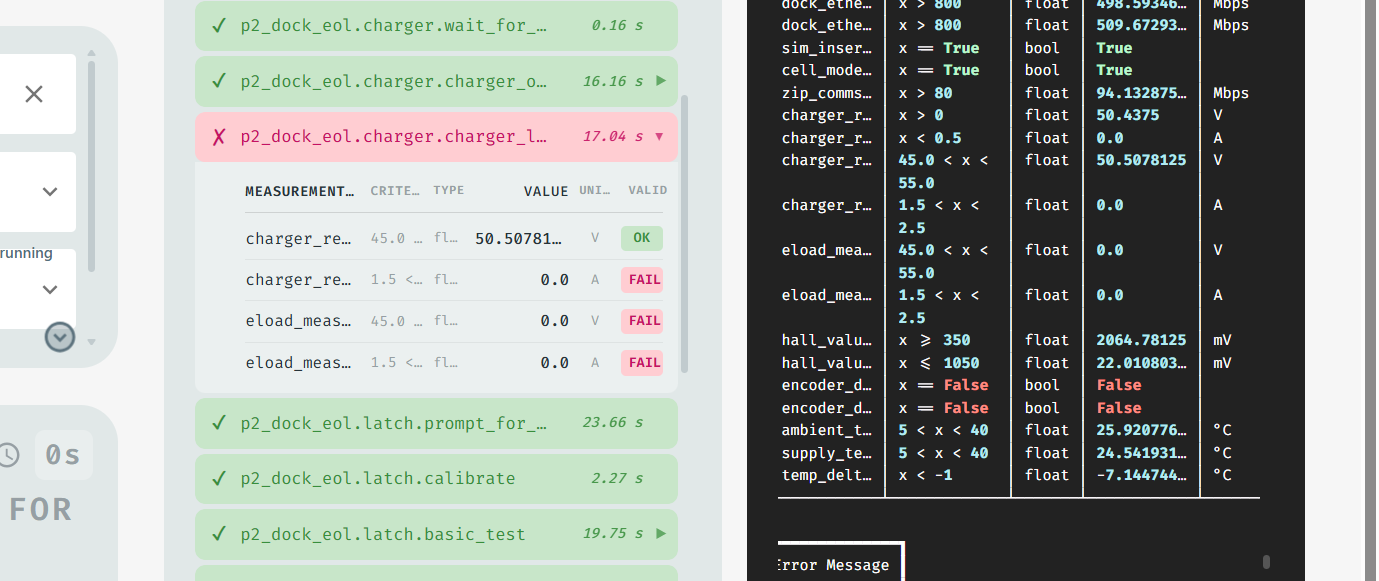Click the circular down-chevron button in the left panel

point(60,338)
